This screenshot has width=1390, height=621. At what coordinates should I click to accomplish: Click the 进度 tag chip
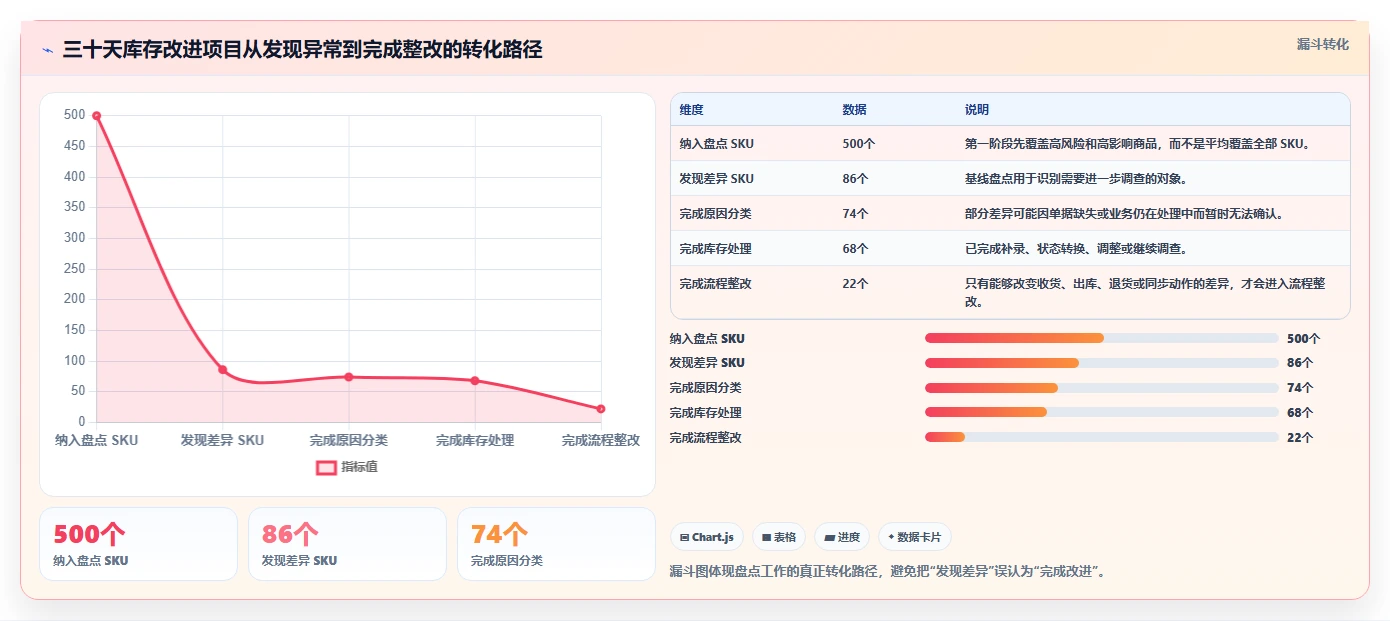[842, 537]
